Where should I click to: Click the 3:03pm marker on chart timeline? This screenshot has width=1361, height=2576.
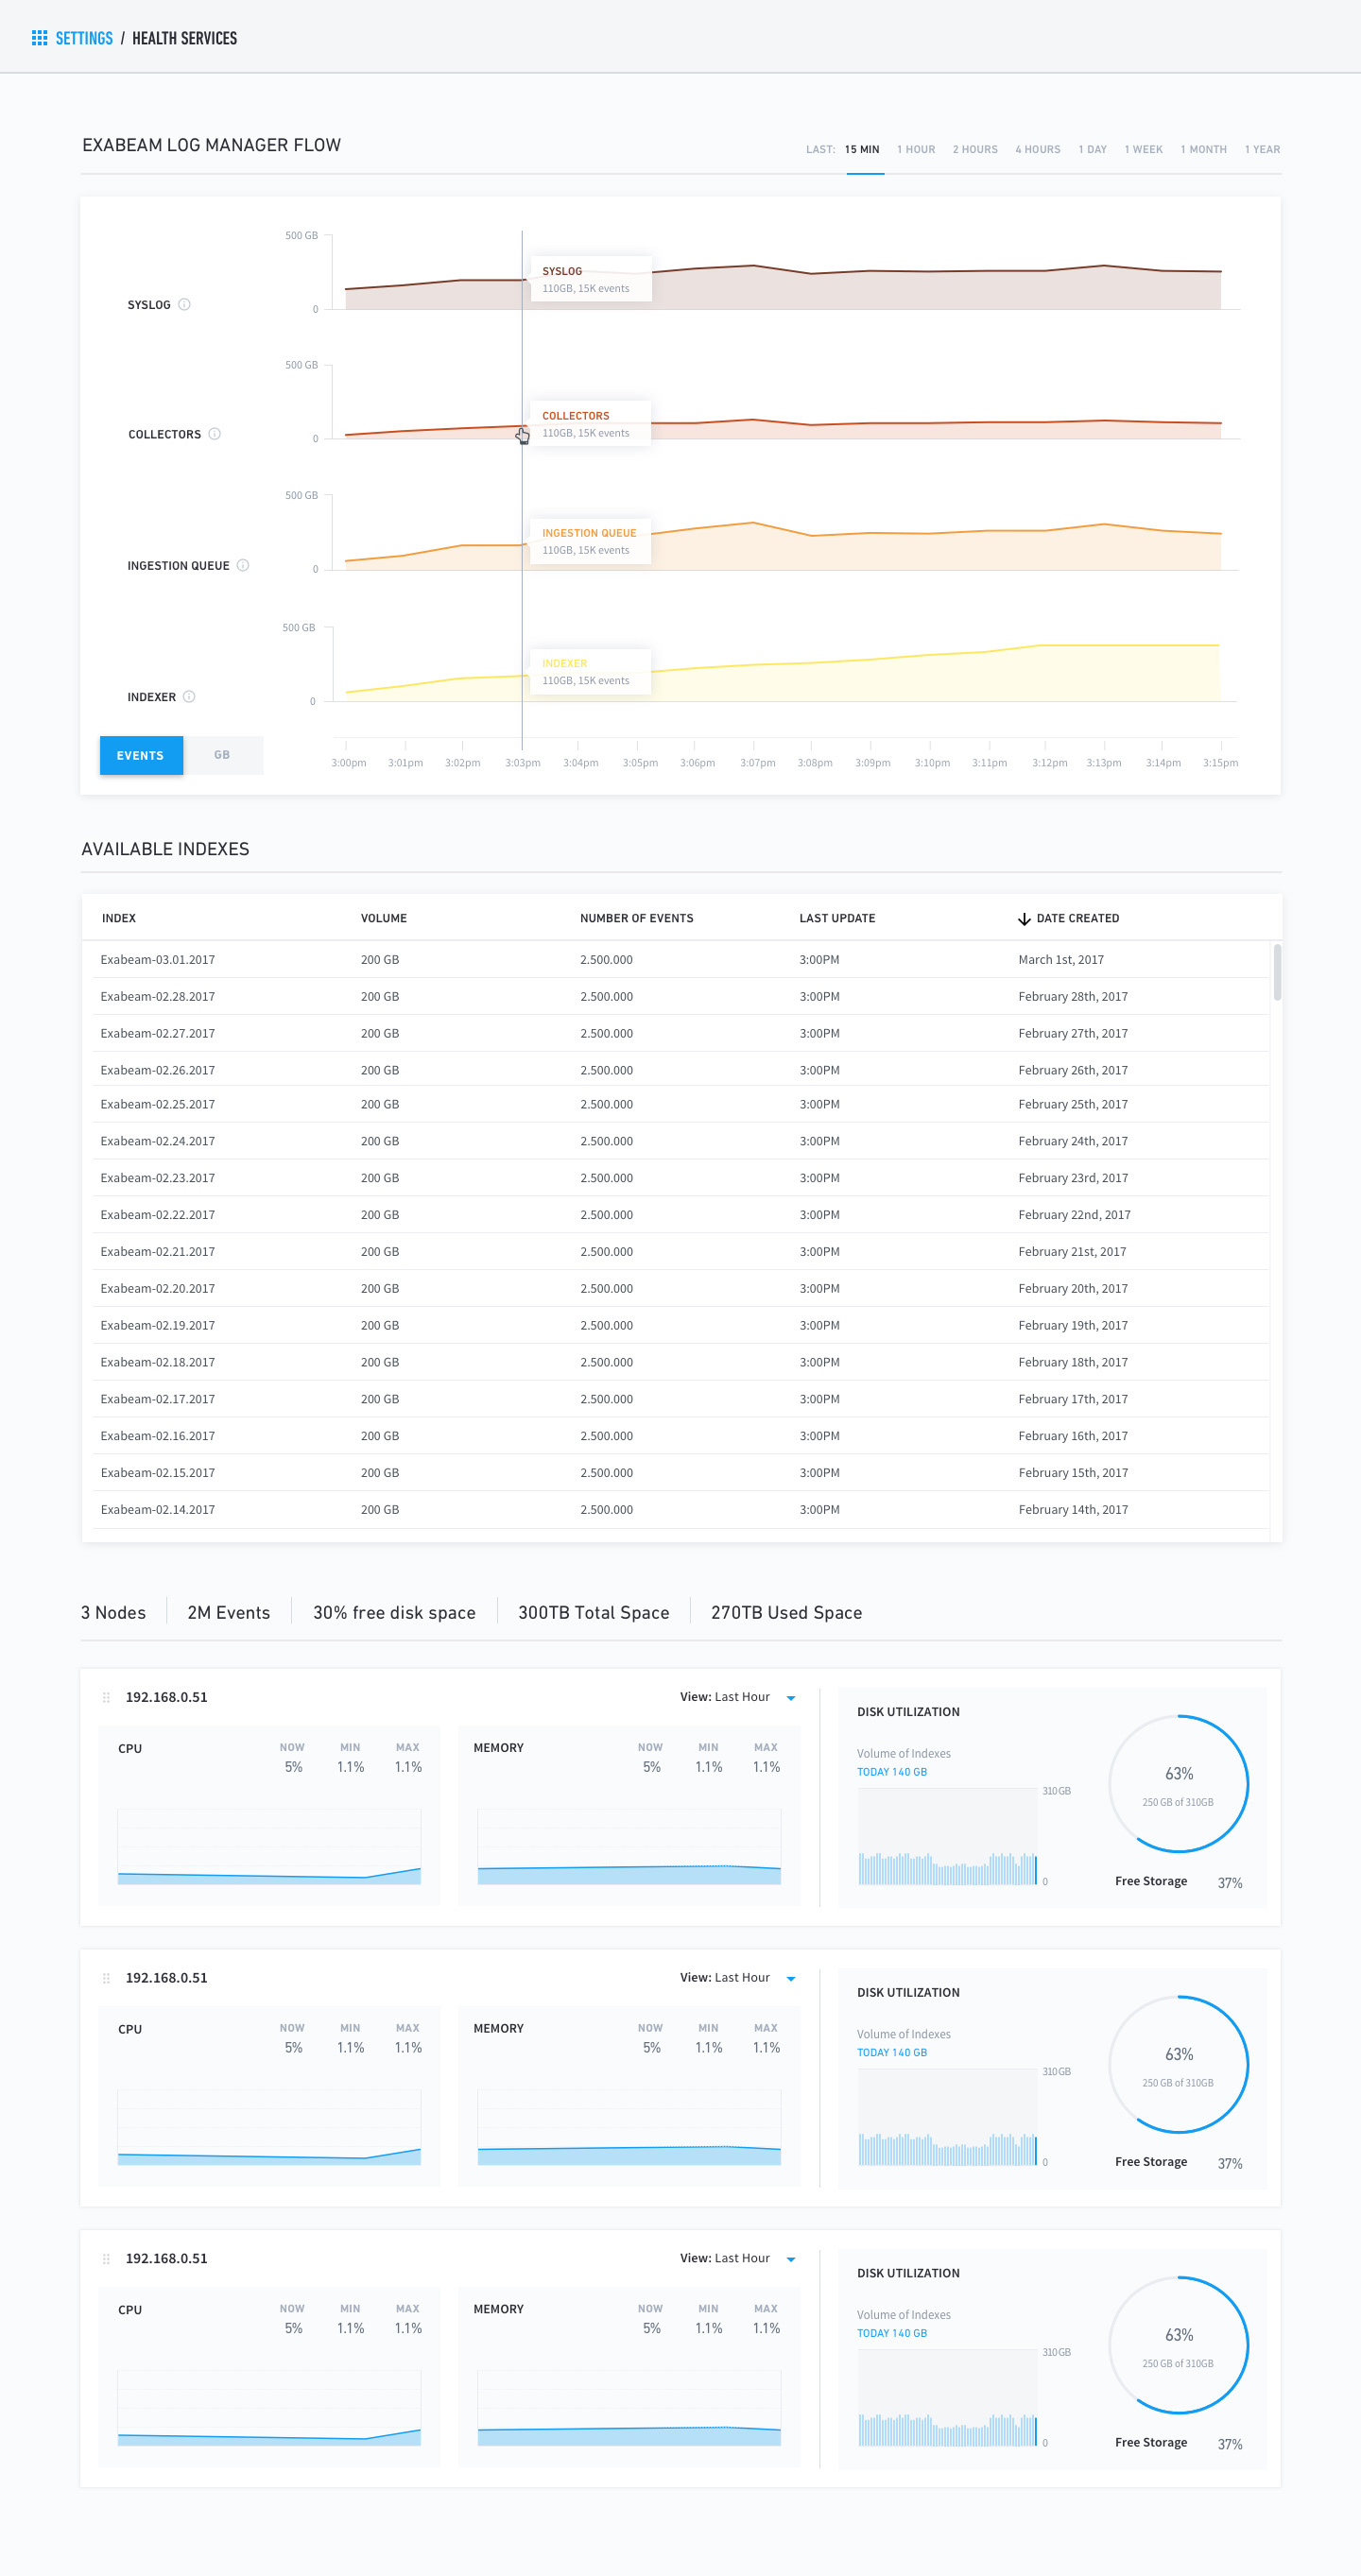[522, 763]
